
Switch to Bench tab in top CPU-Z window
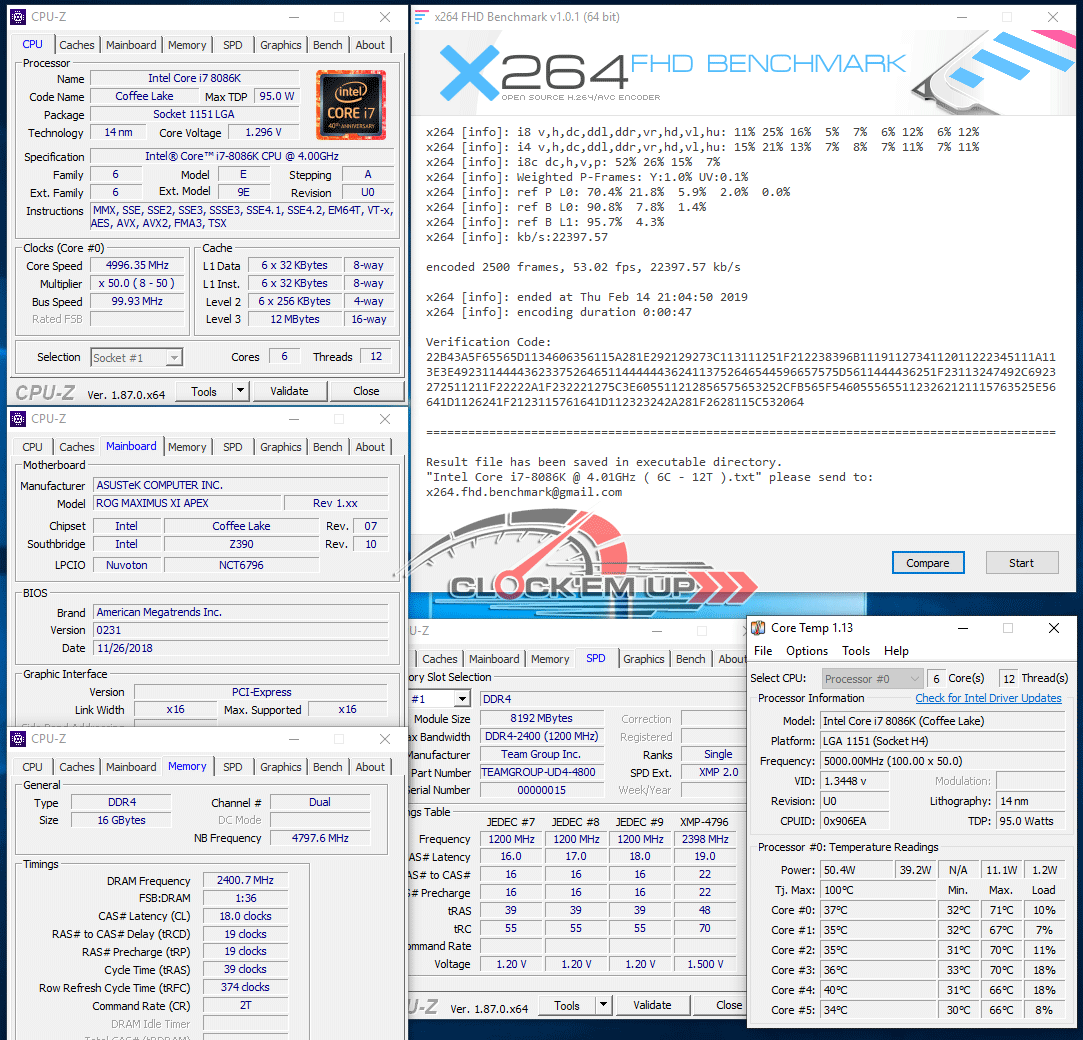click(327, 45)
